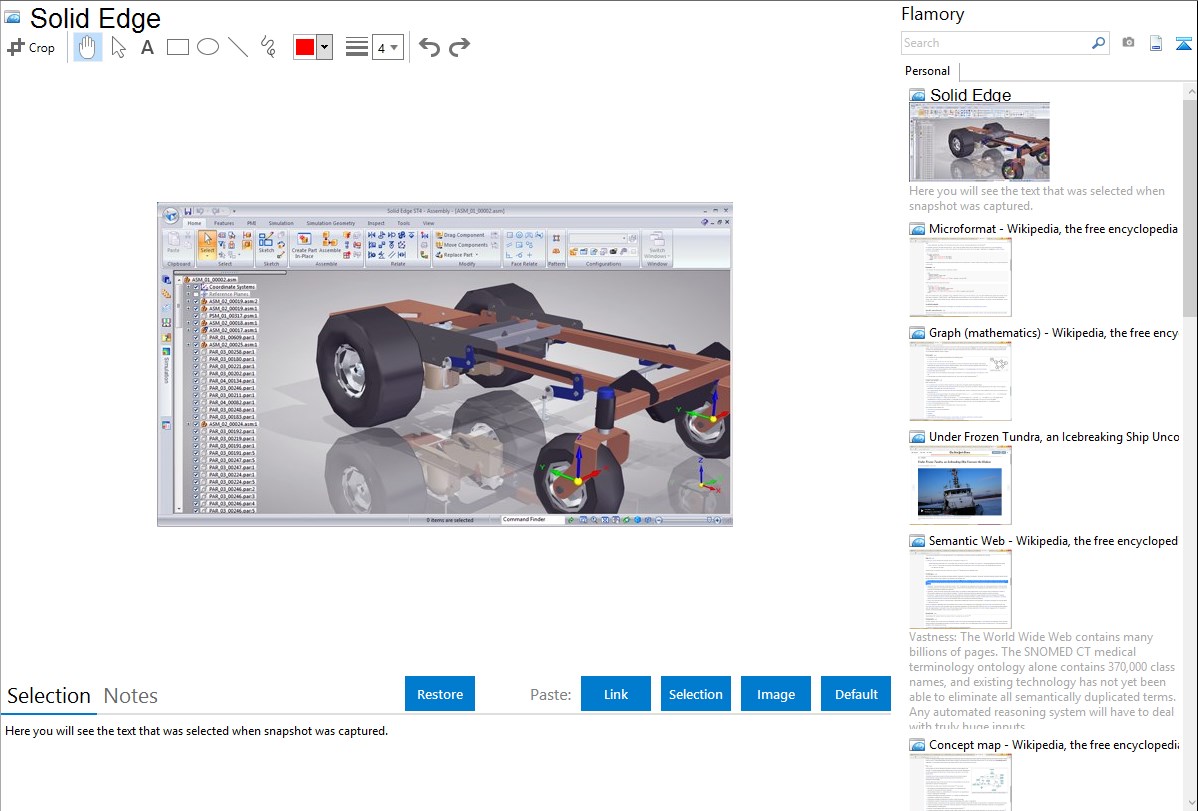1198x811 pixels.
Task: Capture a new snapshot with camera icon
Action: (x=1128, y=43)
